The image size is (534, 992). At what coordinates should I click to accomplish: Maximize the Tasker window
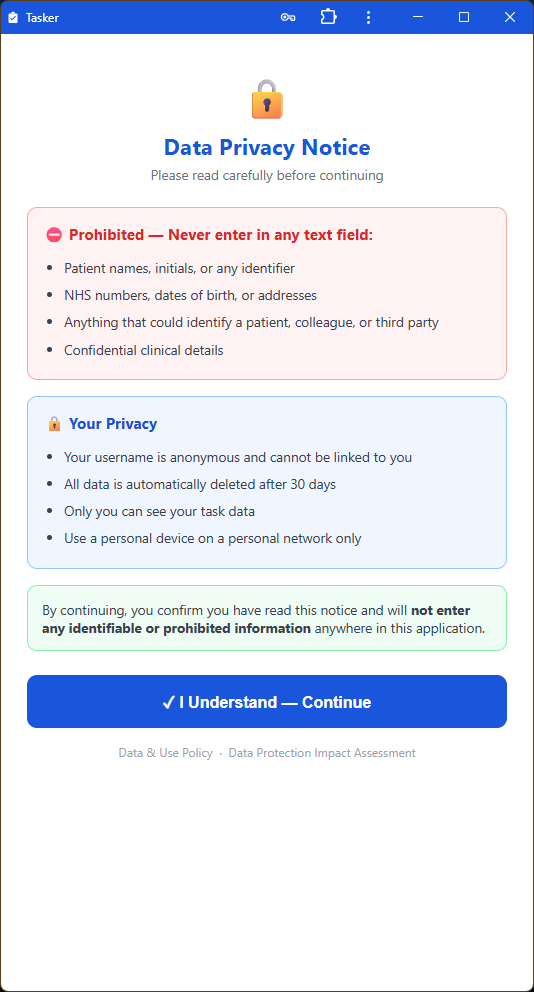pyautogui.click(x=464, y=17)
